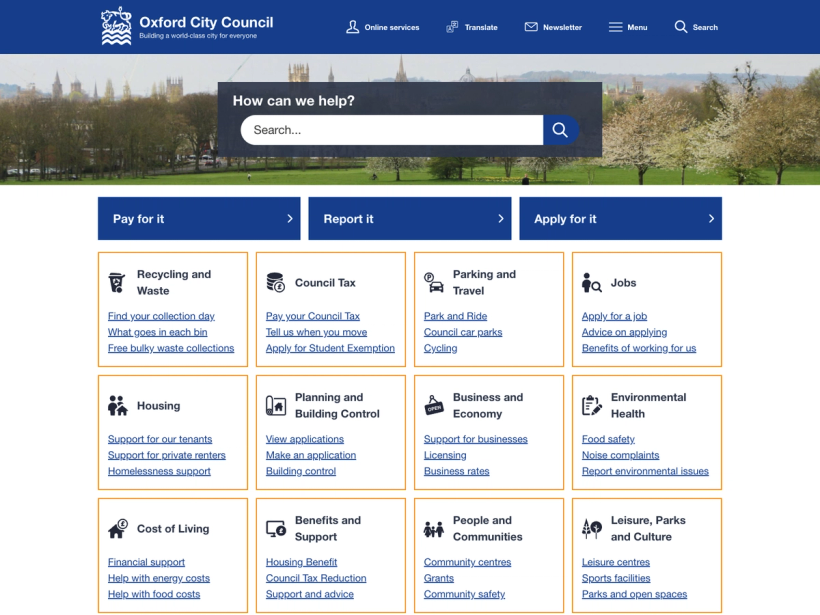820x615 pixels.
Task: Click the Newsletter envelope icon
Action: tap(531, 27)
